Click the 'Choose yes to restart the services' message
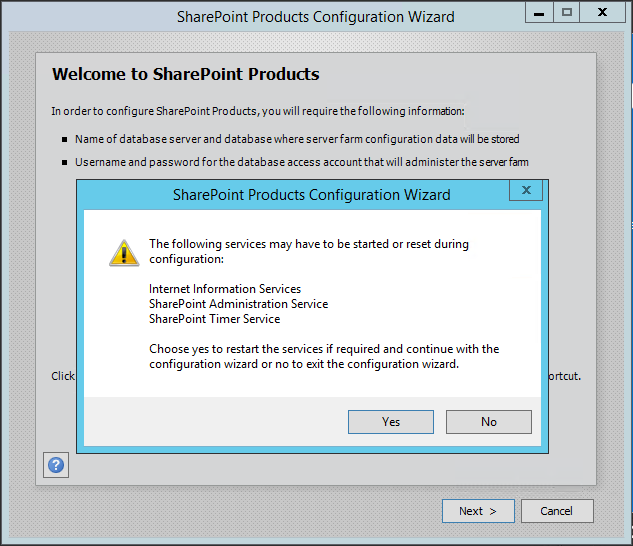Screen dimensions: 633x546 tap(324, 356)
